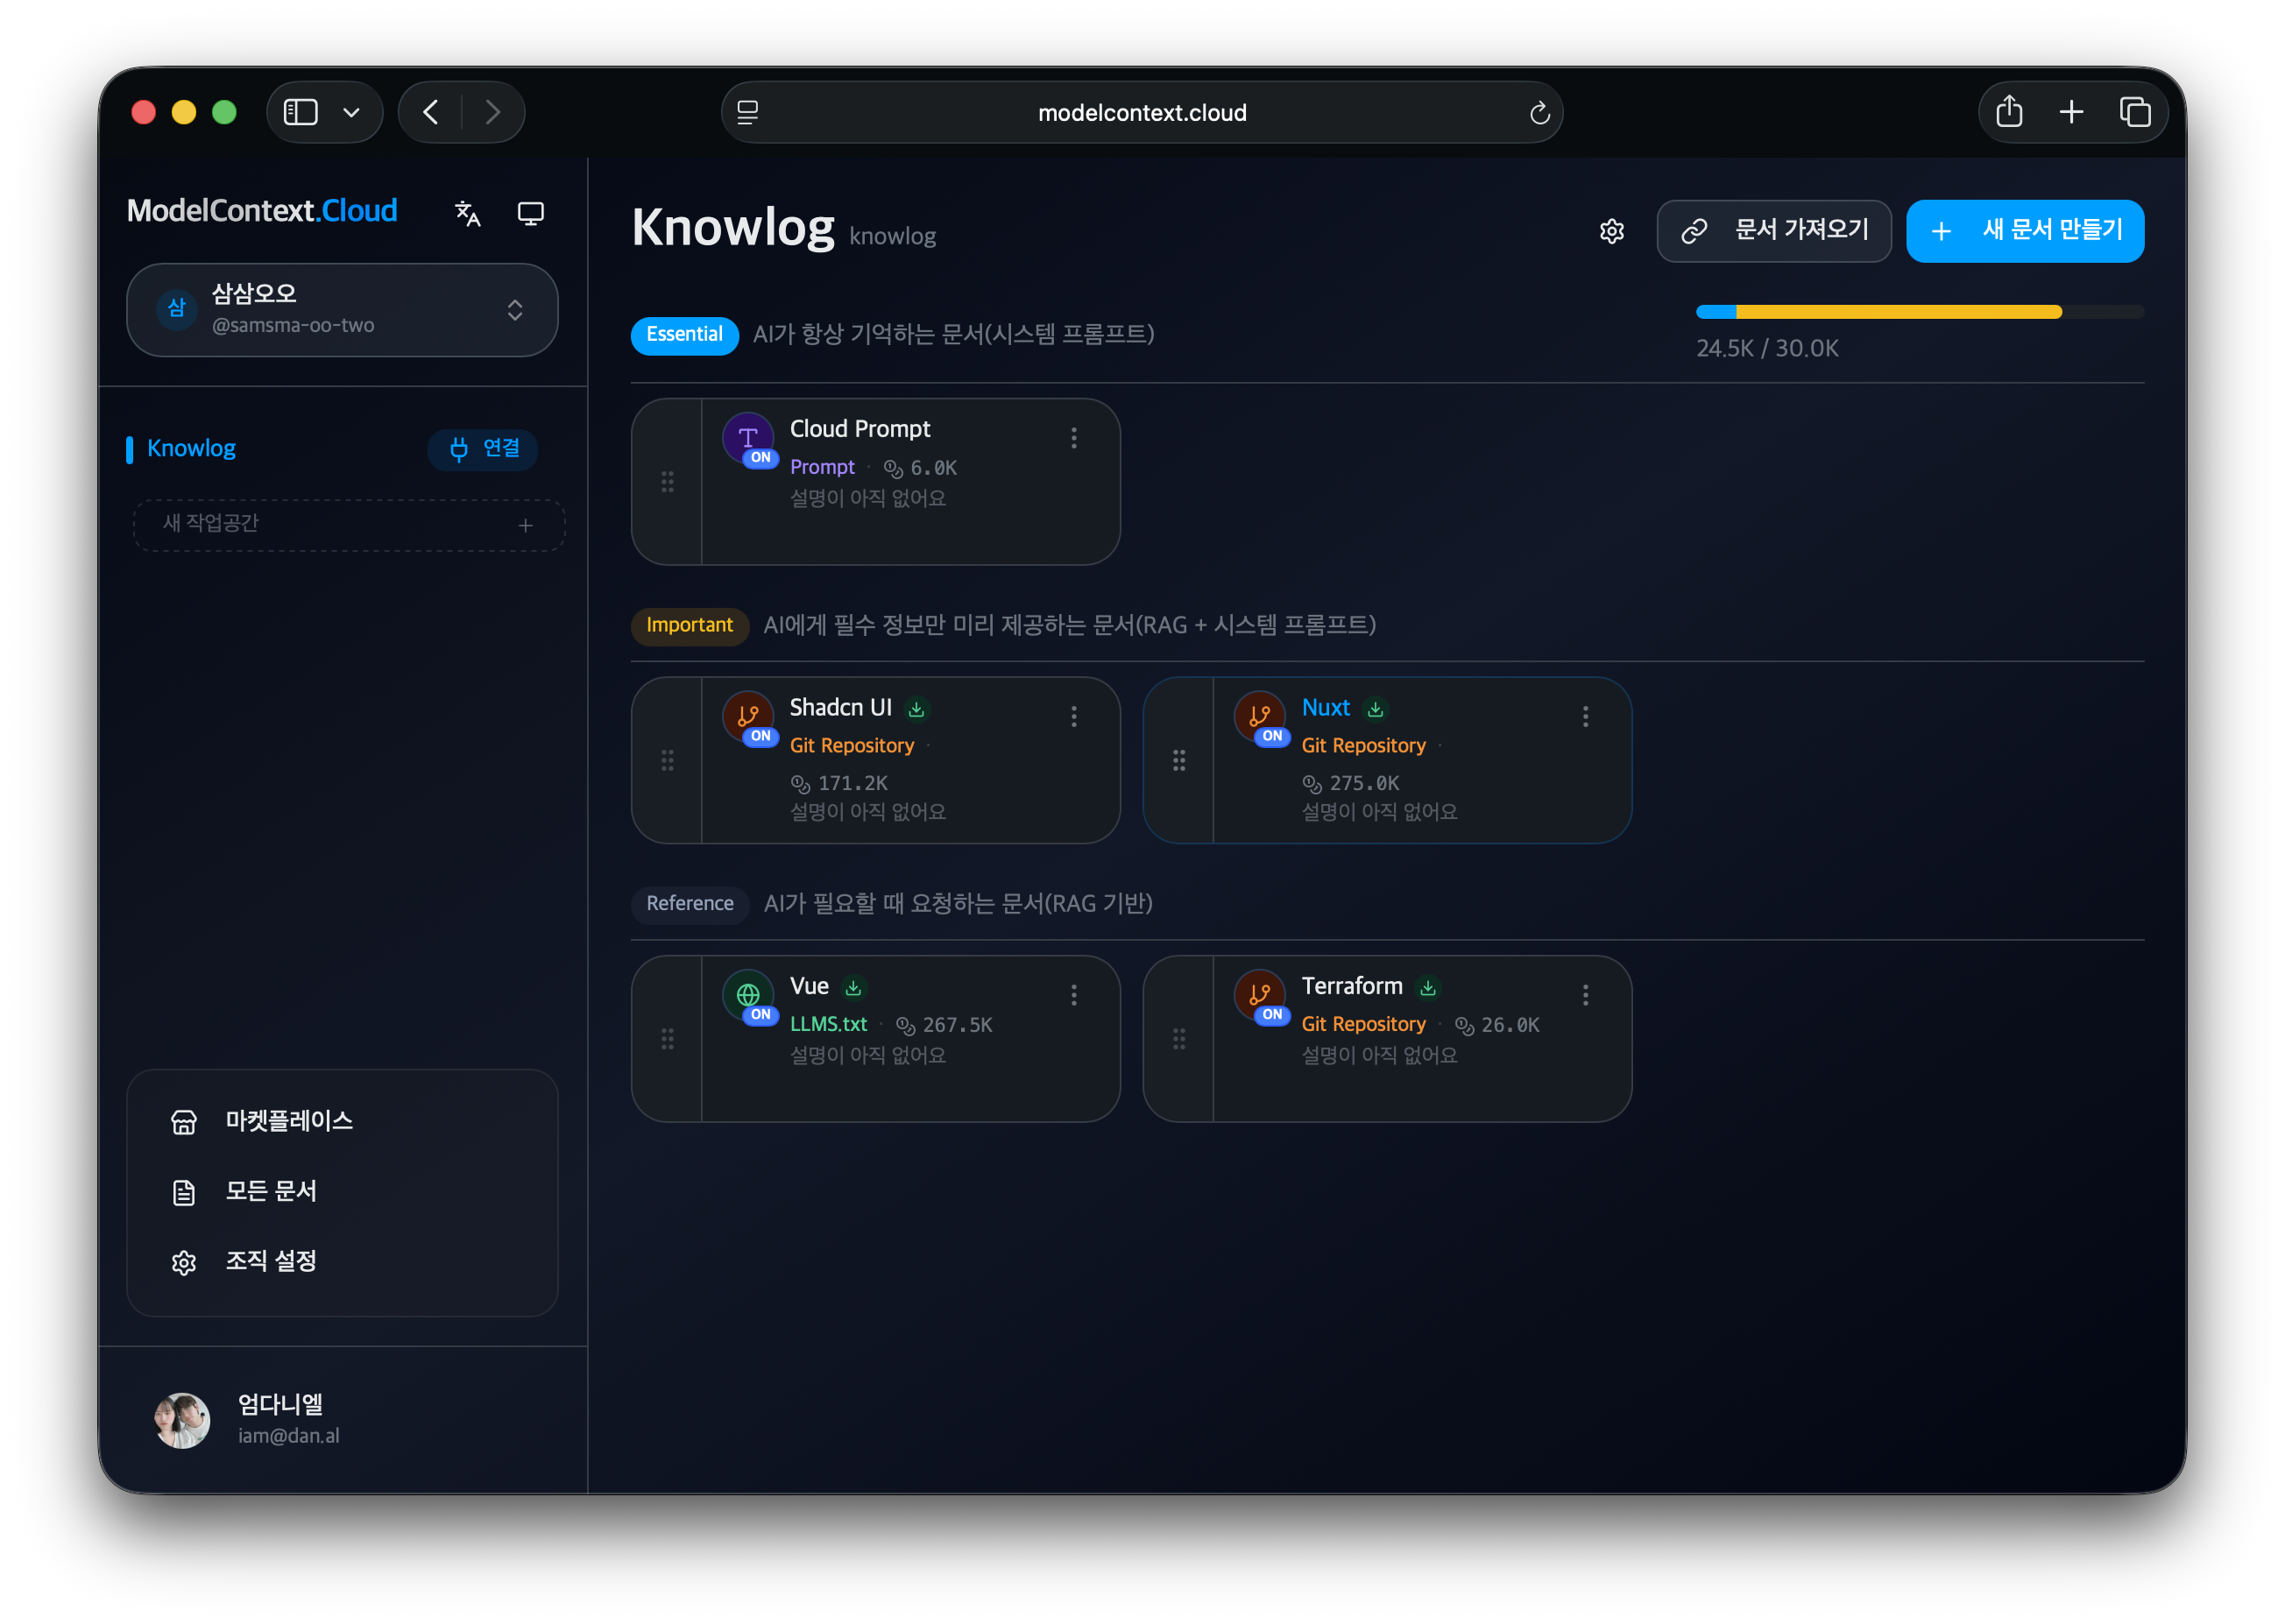Open Terraform more options menu
Image resolution: width=2285 pixels, height=1624 pixels.
click(x=1585, y=995)
